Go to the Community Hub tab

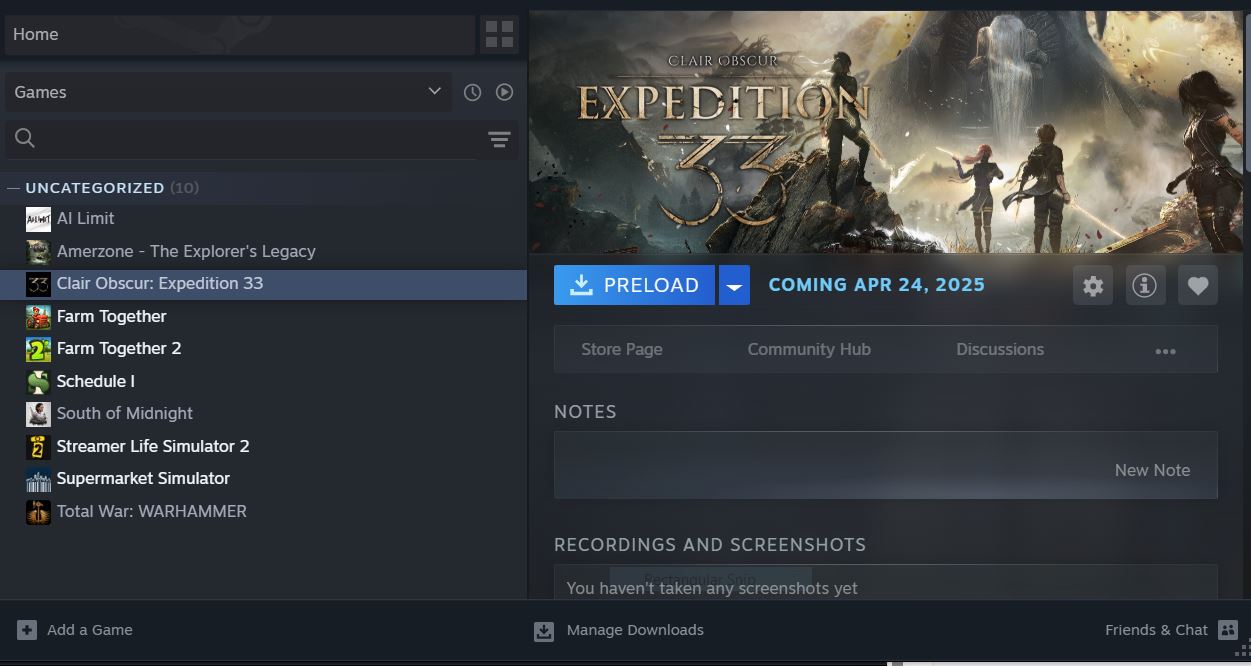pos(809,350)
